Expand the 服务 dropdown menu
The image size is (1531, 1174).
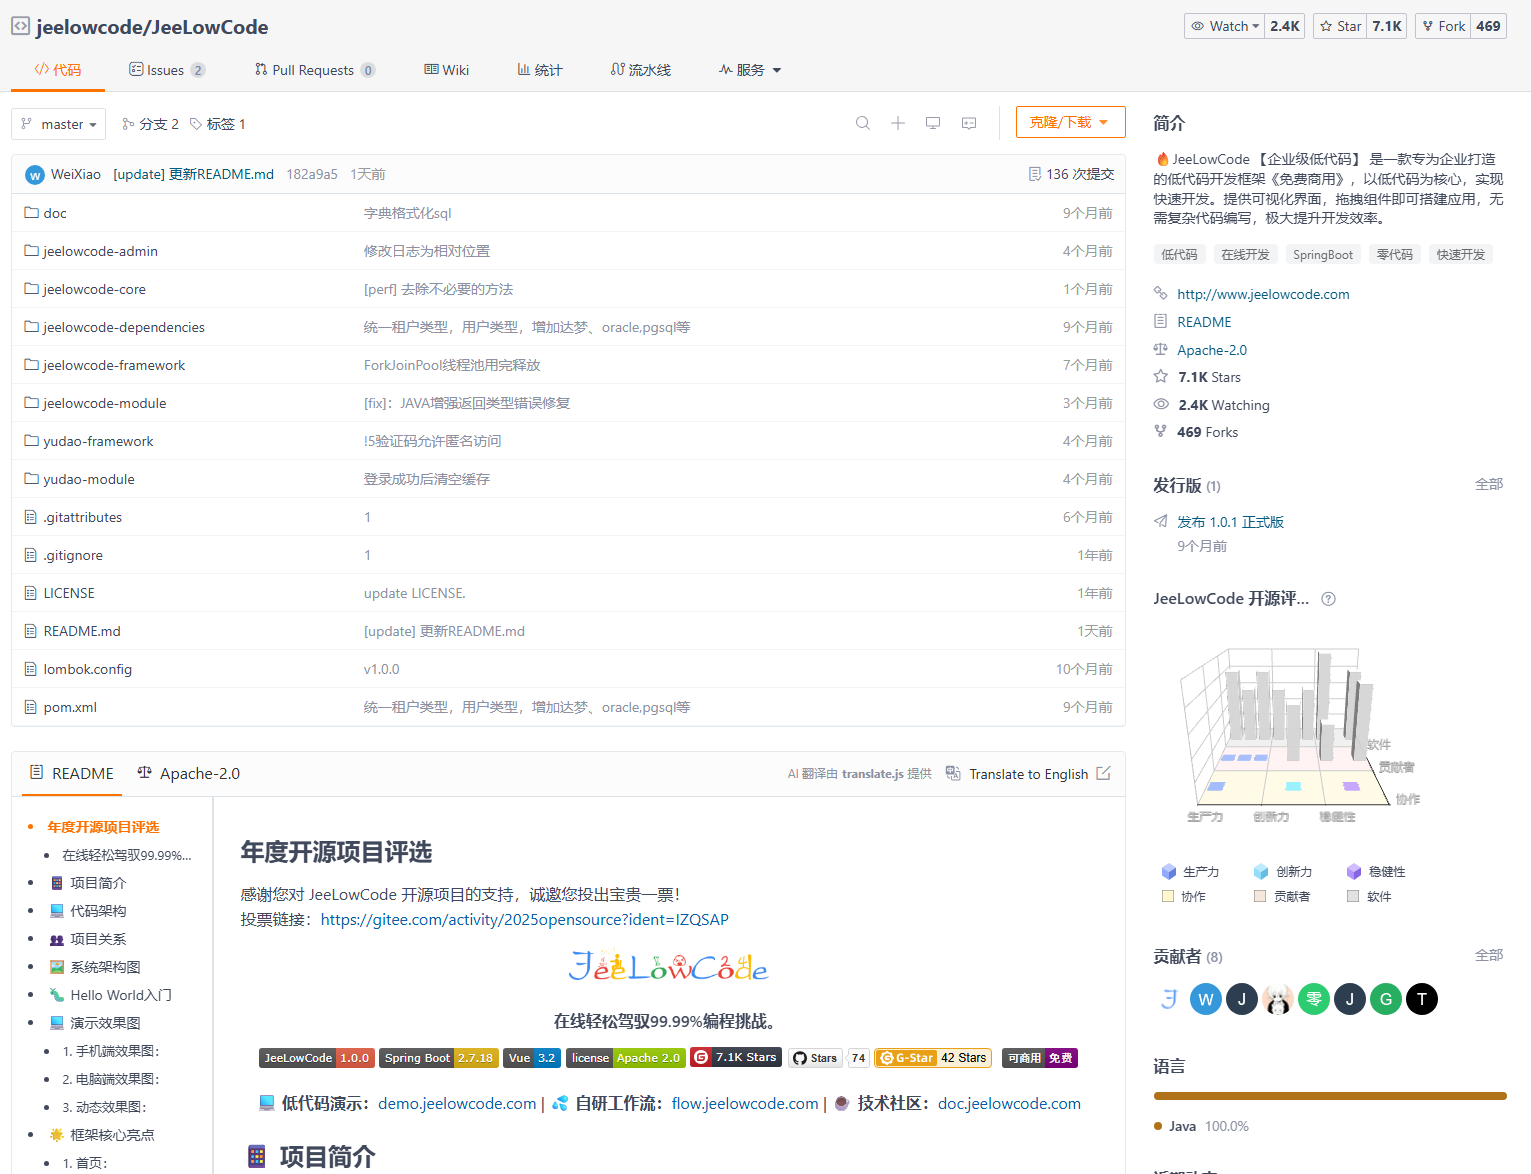(750, 70)
